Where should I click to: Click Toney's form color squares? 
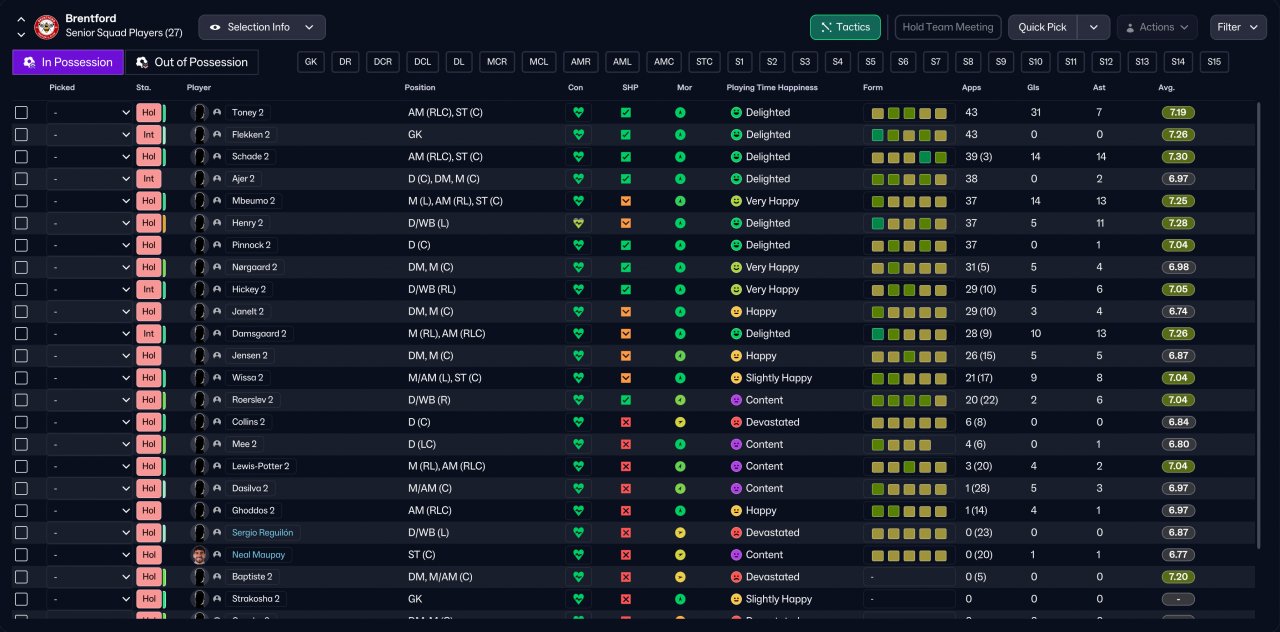[x=908, y=113]
